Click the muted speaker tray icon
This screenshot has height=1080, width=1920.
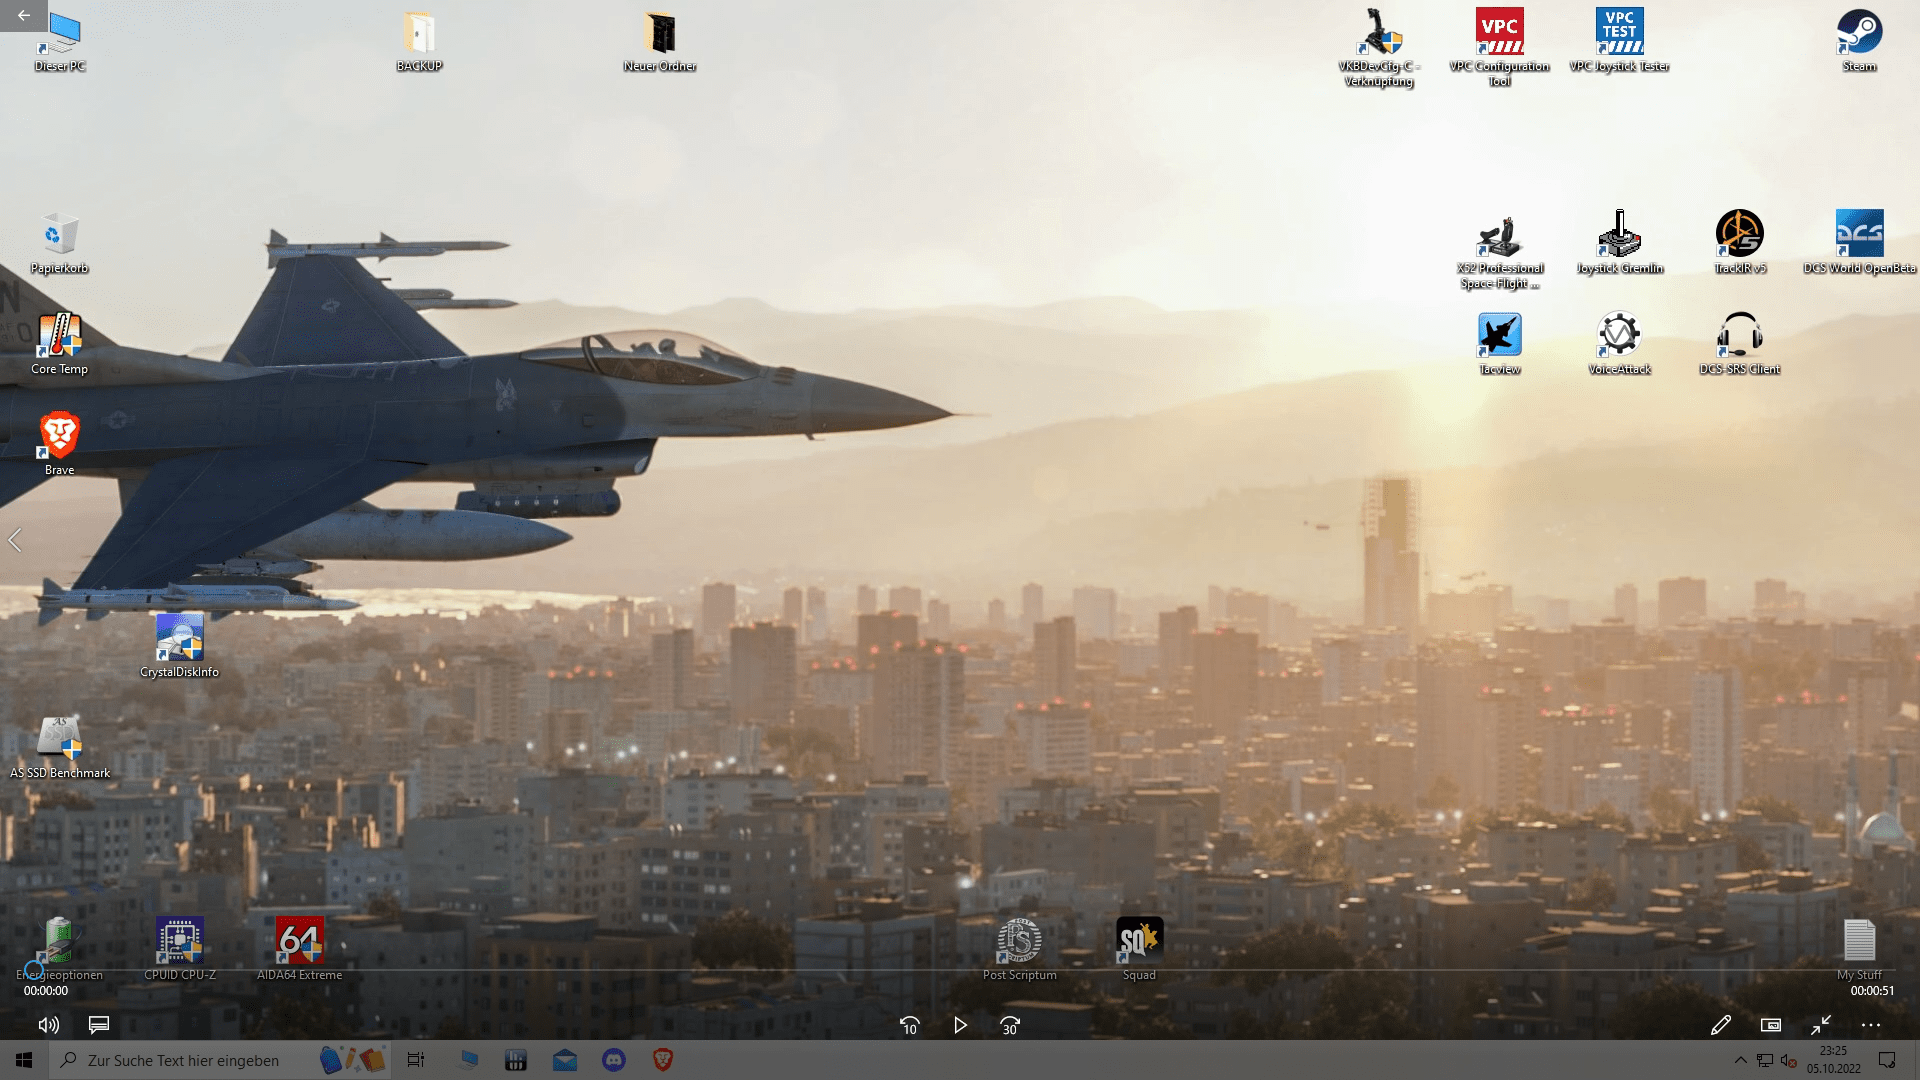click(1789, 1060)
